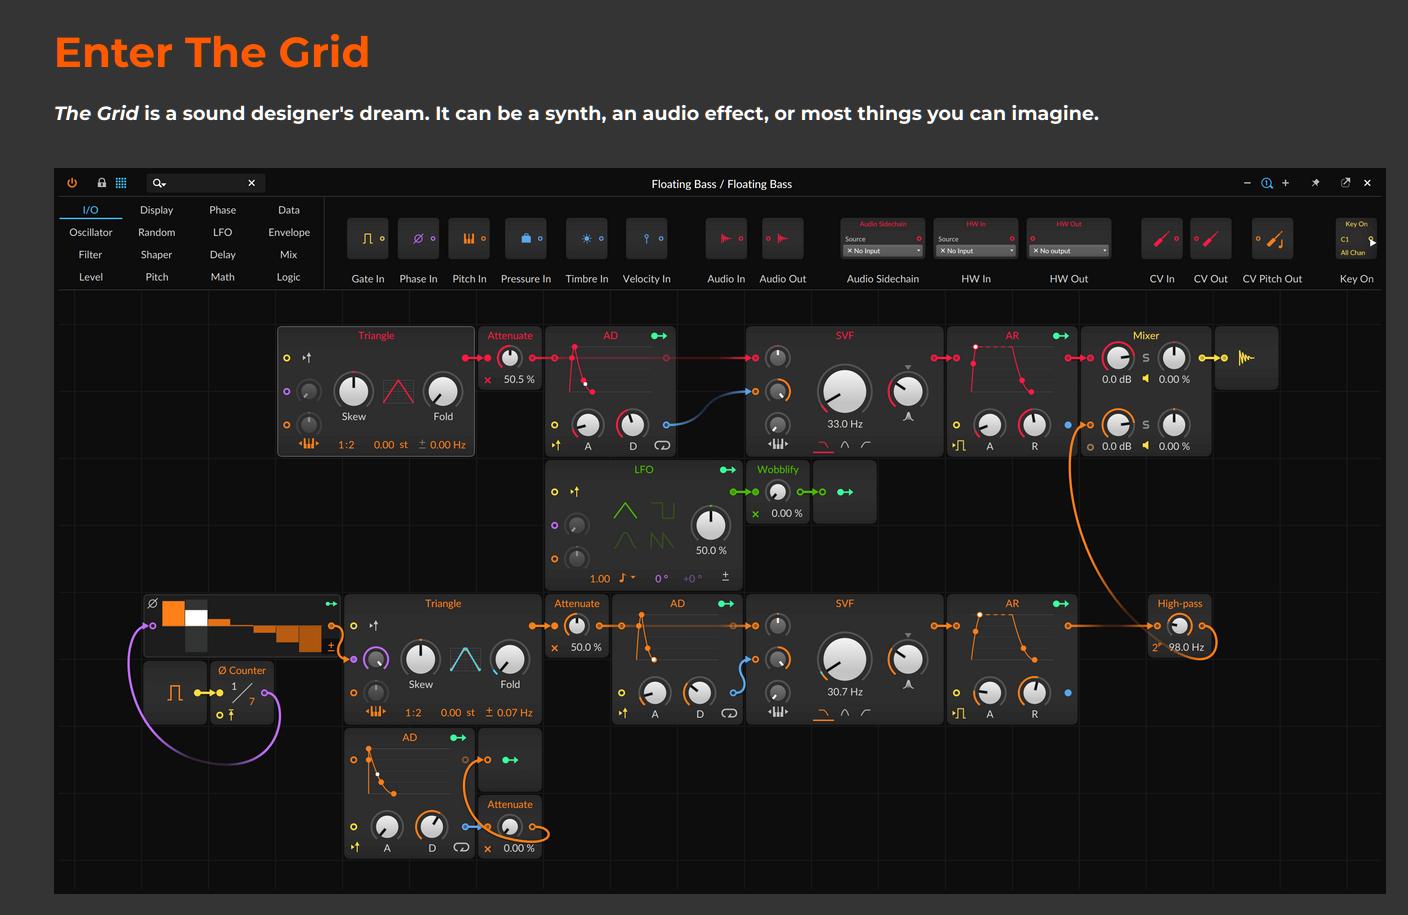Choose the Phase In module icon
This screenshot has width=1408, height=915.
[418, 239]
